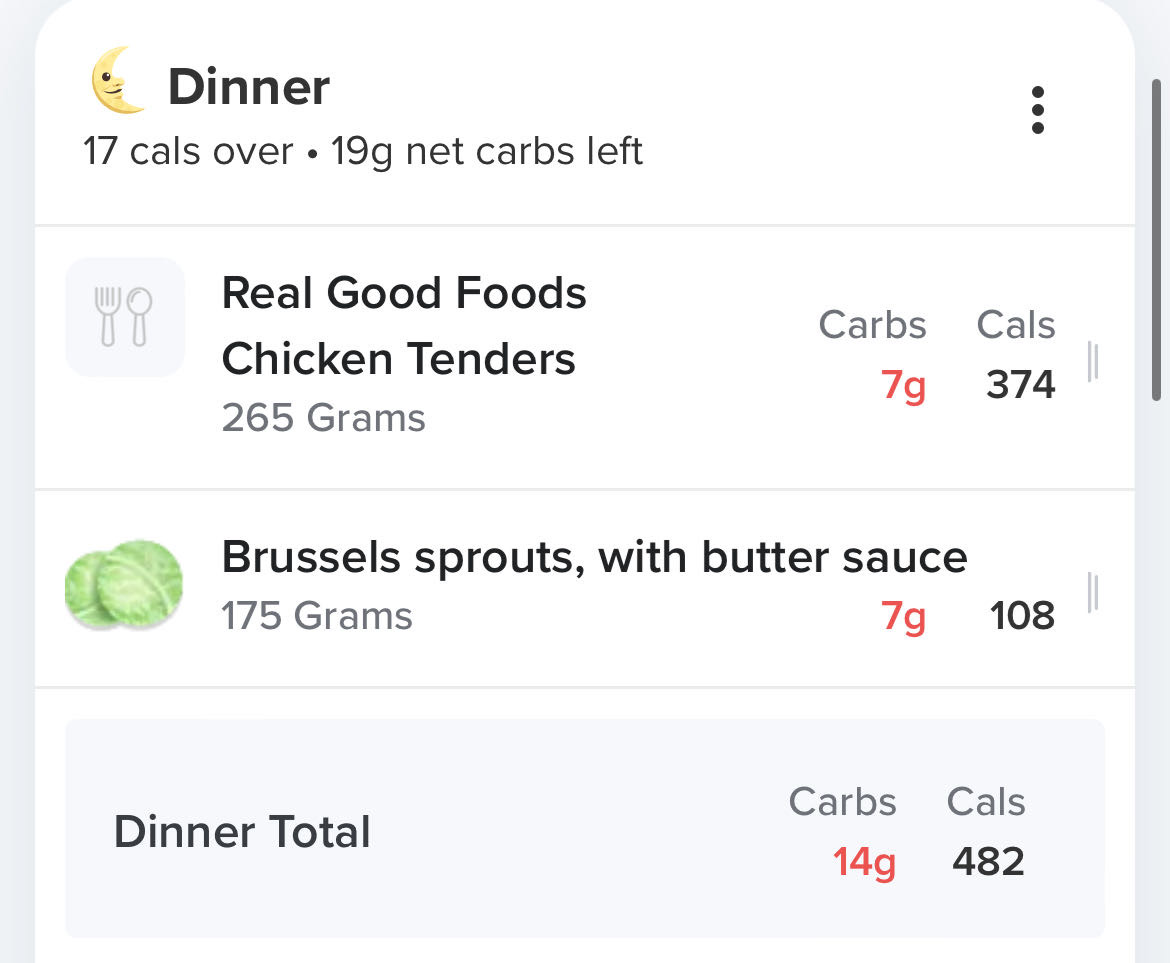Tap the 265 Grams serving size for Chicken Tenders
This screenshot has height=963, width=1170.
coord(322,418)
